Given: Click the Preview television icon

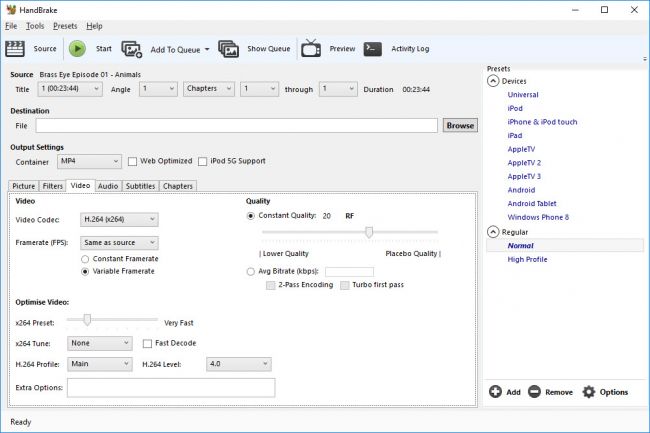Looking at the screenshot, I should 311,48.
